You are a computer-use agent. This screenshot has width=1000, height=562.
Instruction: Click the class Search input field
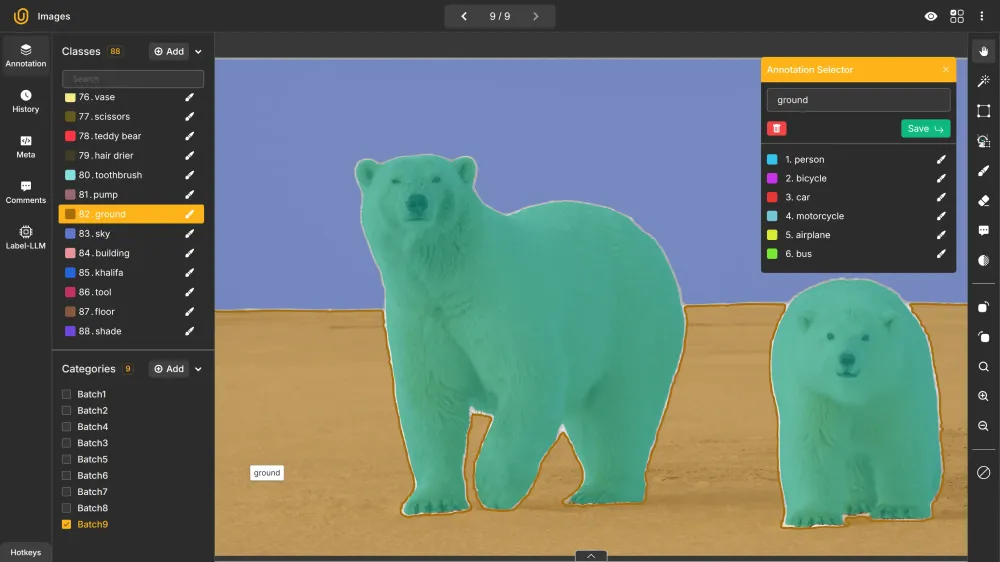pos(133,79)
